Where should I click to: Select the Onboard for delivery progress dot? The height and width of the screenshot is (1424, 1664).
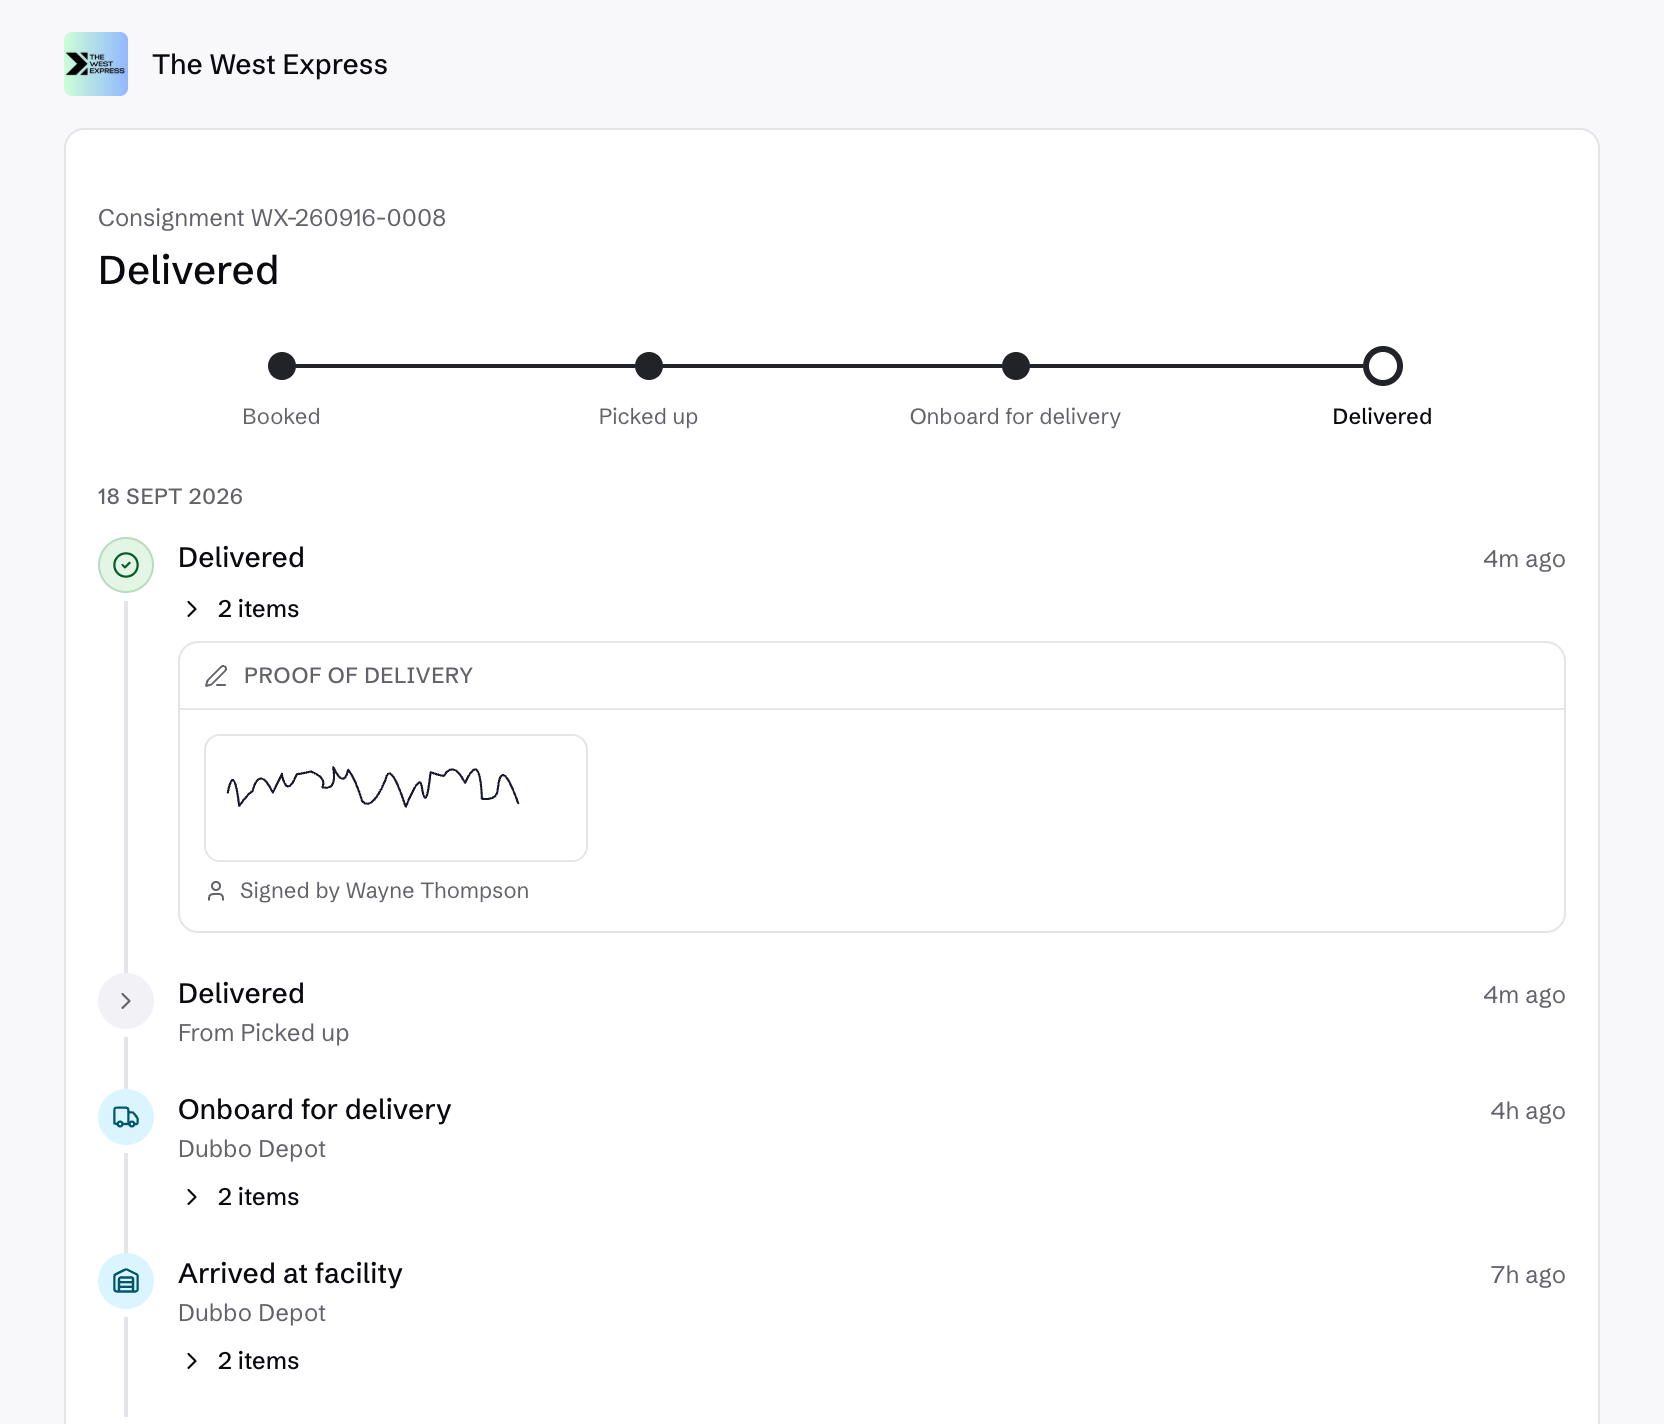[1016, 366]
